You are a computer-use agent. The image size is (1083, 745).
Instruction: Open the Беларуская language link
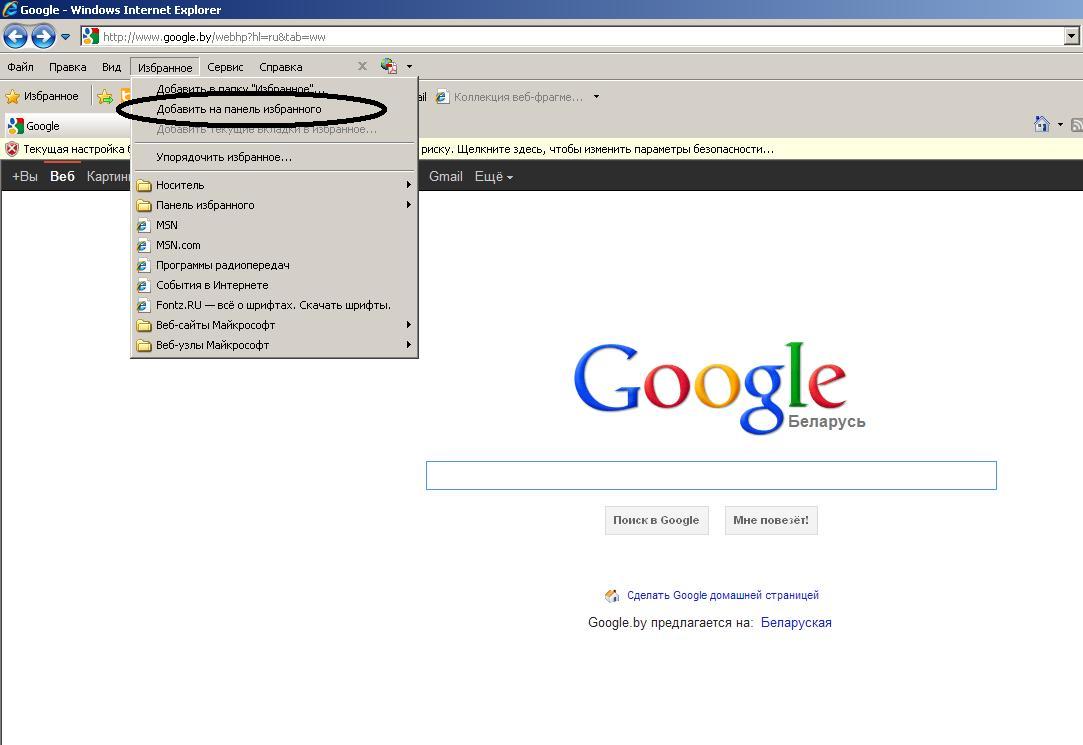(x=796, y=623)
